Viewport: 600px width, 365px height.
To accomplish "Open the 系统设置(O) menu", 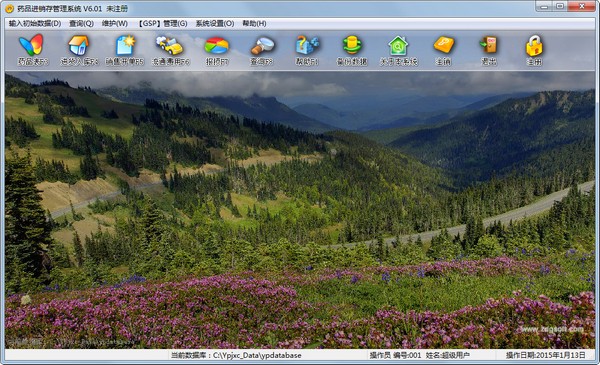I will coord(215,23).
